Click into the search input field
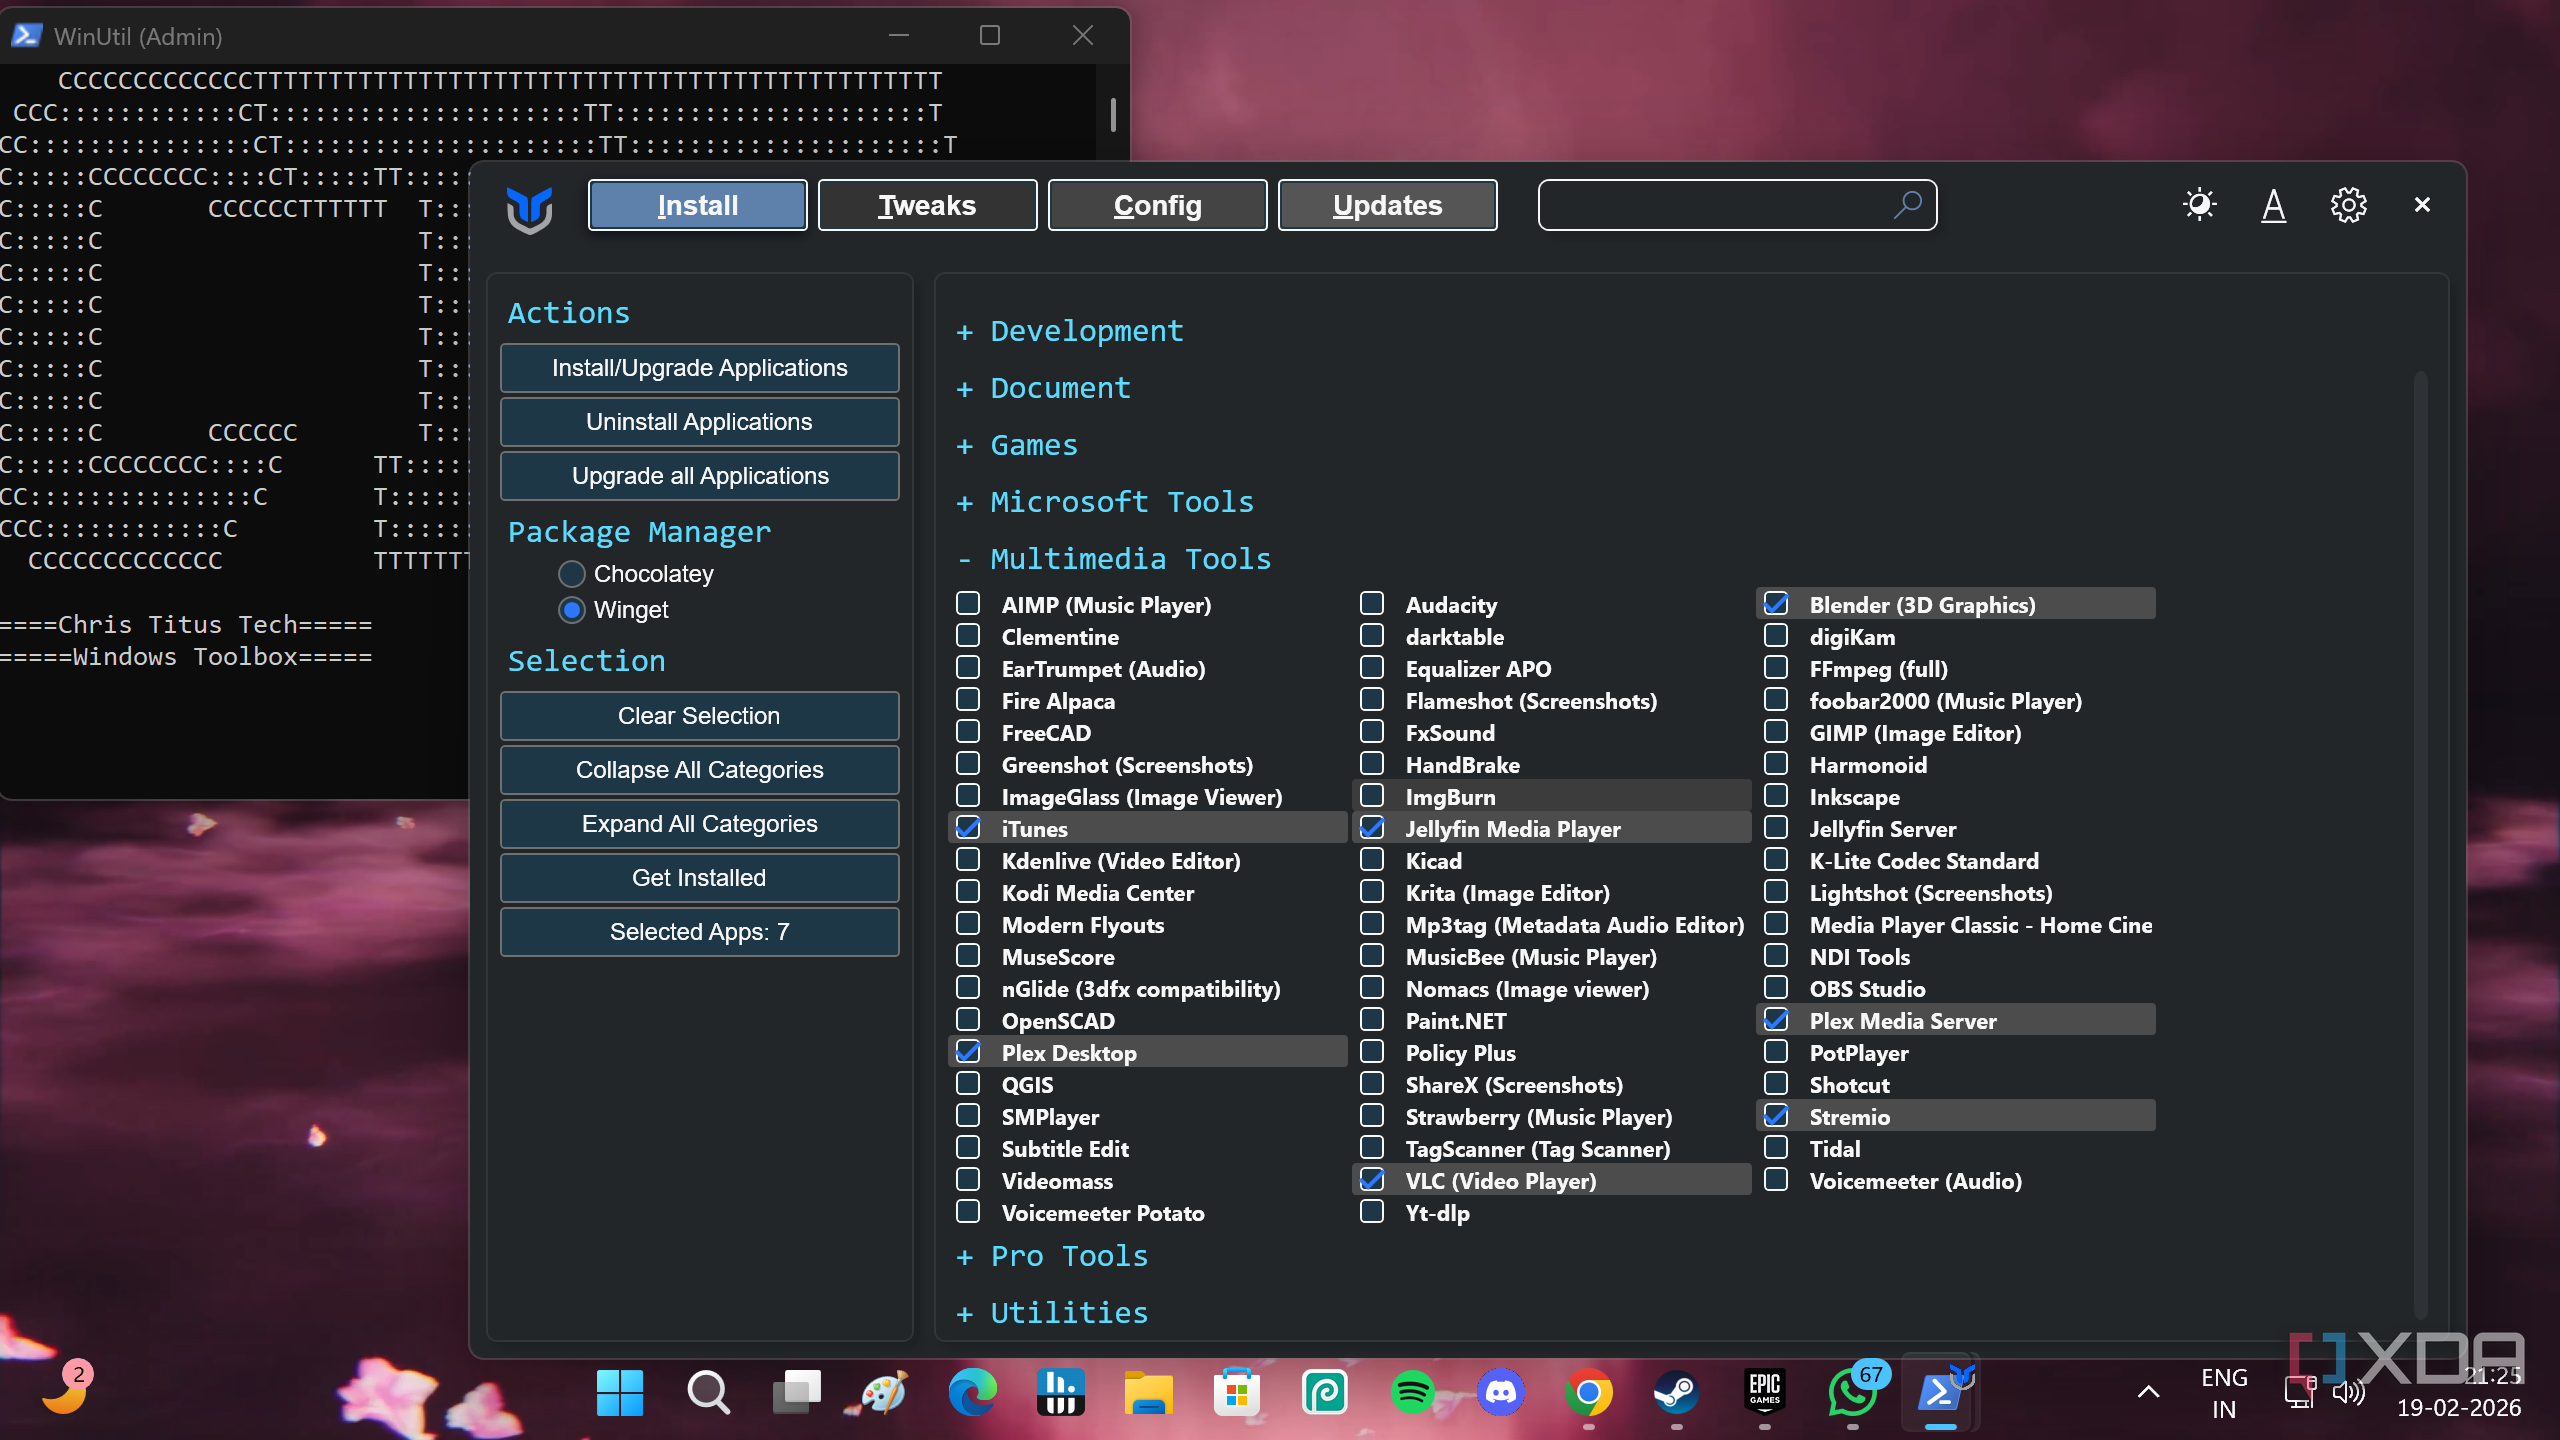This screenshot has height=1440, width=2560. click(x=1710, y=205)
